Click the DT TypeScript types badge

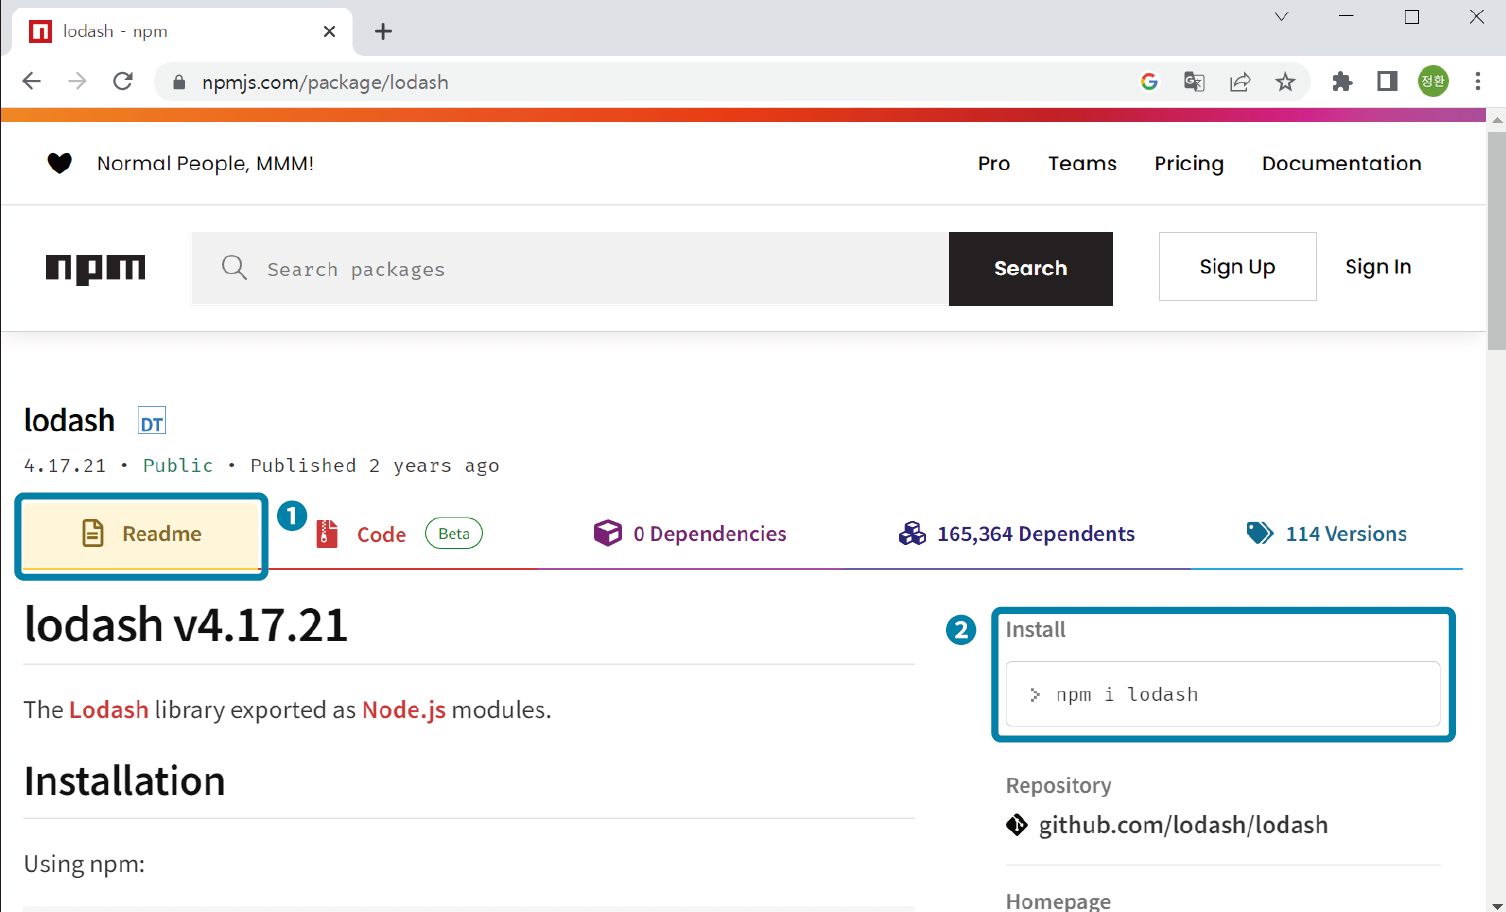pos(152,422)
